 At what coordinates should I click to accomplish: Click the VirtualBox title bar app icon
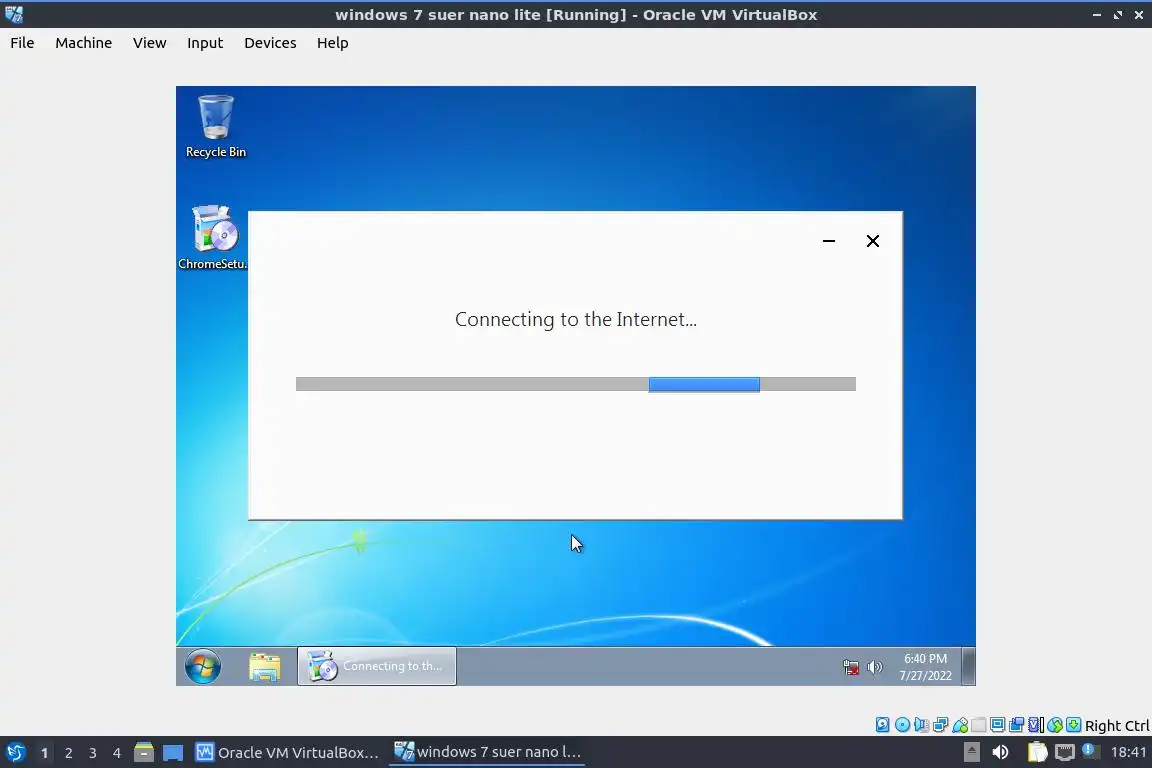(x=13, y=14)
